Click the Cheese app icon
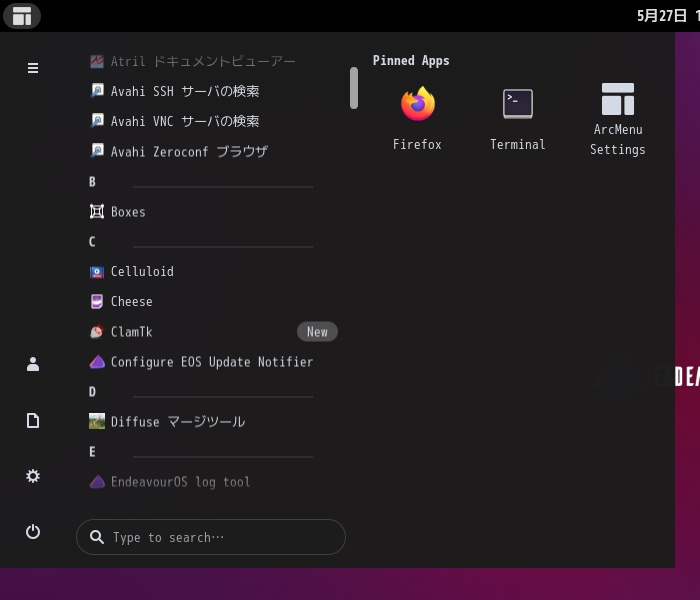 coord(97,301)
